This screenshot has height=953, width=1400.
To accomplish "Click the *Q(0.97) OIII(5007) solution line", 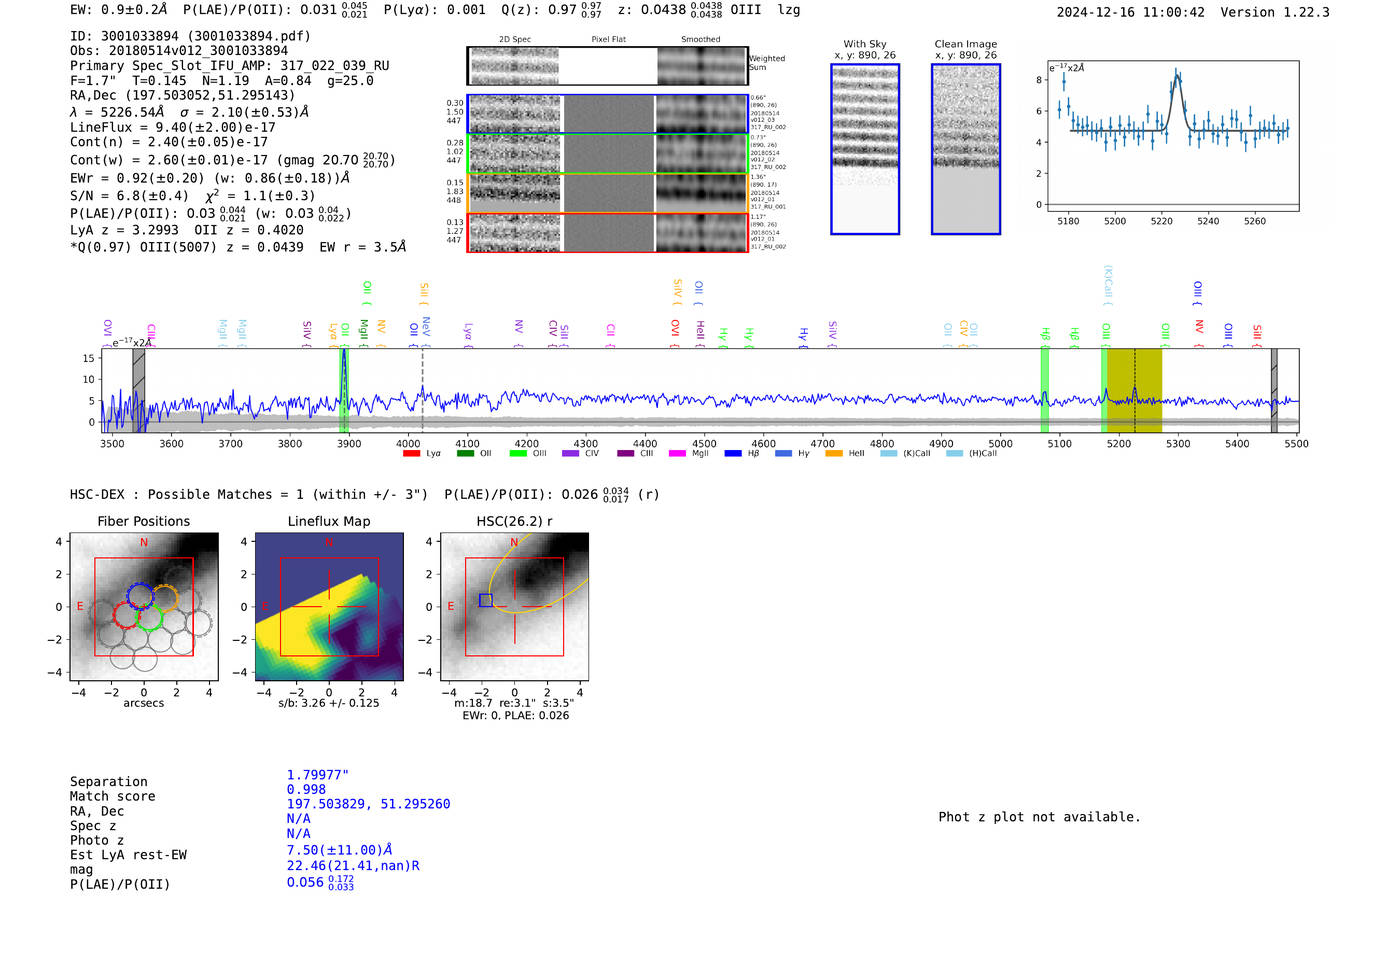I will pyautogui.click(x=238, y=247).
